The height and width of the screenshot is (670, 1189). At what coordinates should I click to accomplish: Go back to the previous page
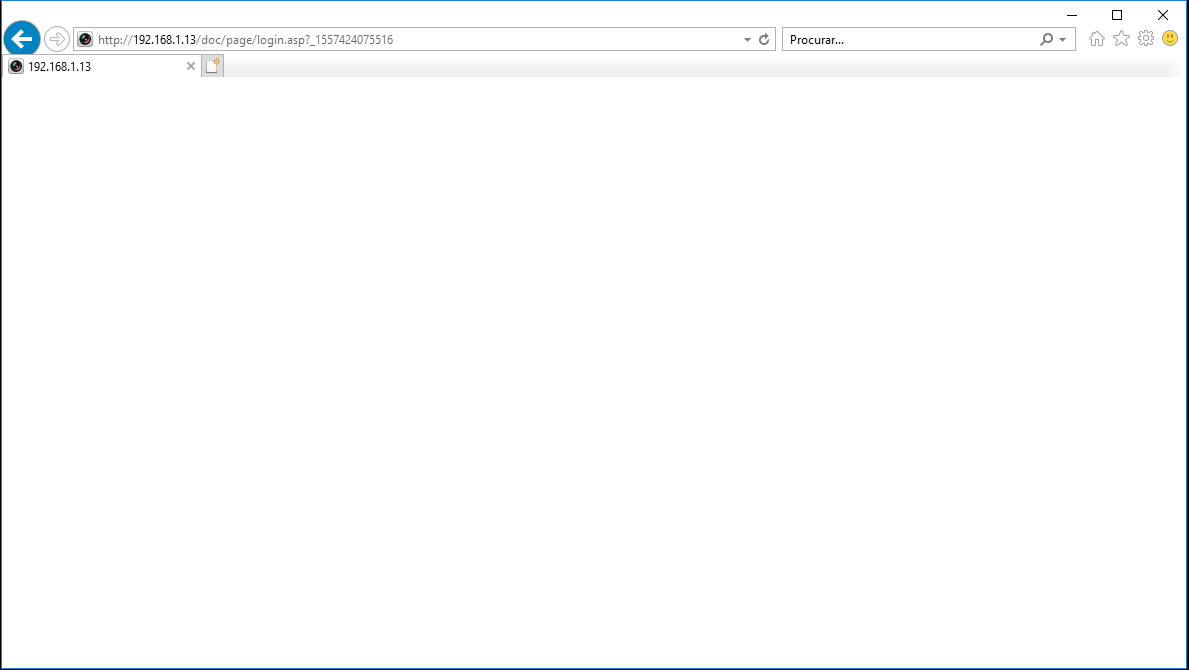22,39
